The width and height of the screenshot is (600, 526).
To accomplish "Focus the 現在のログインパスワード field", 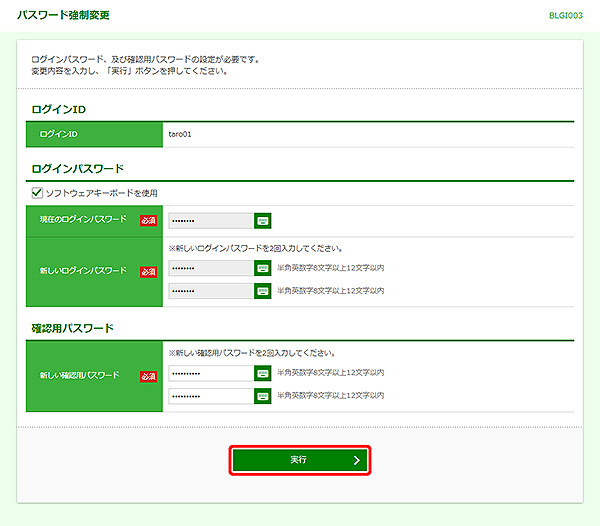I will [x=211, y=221].
